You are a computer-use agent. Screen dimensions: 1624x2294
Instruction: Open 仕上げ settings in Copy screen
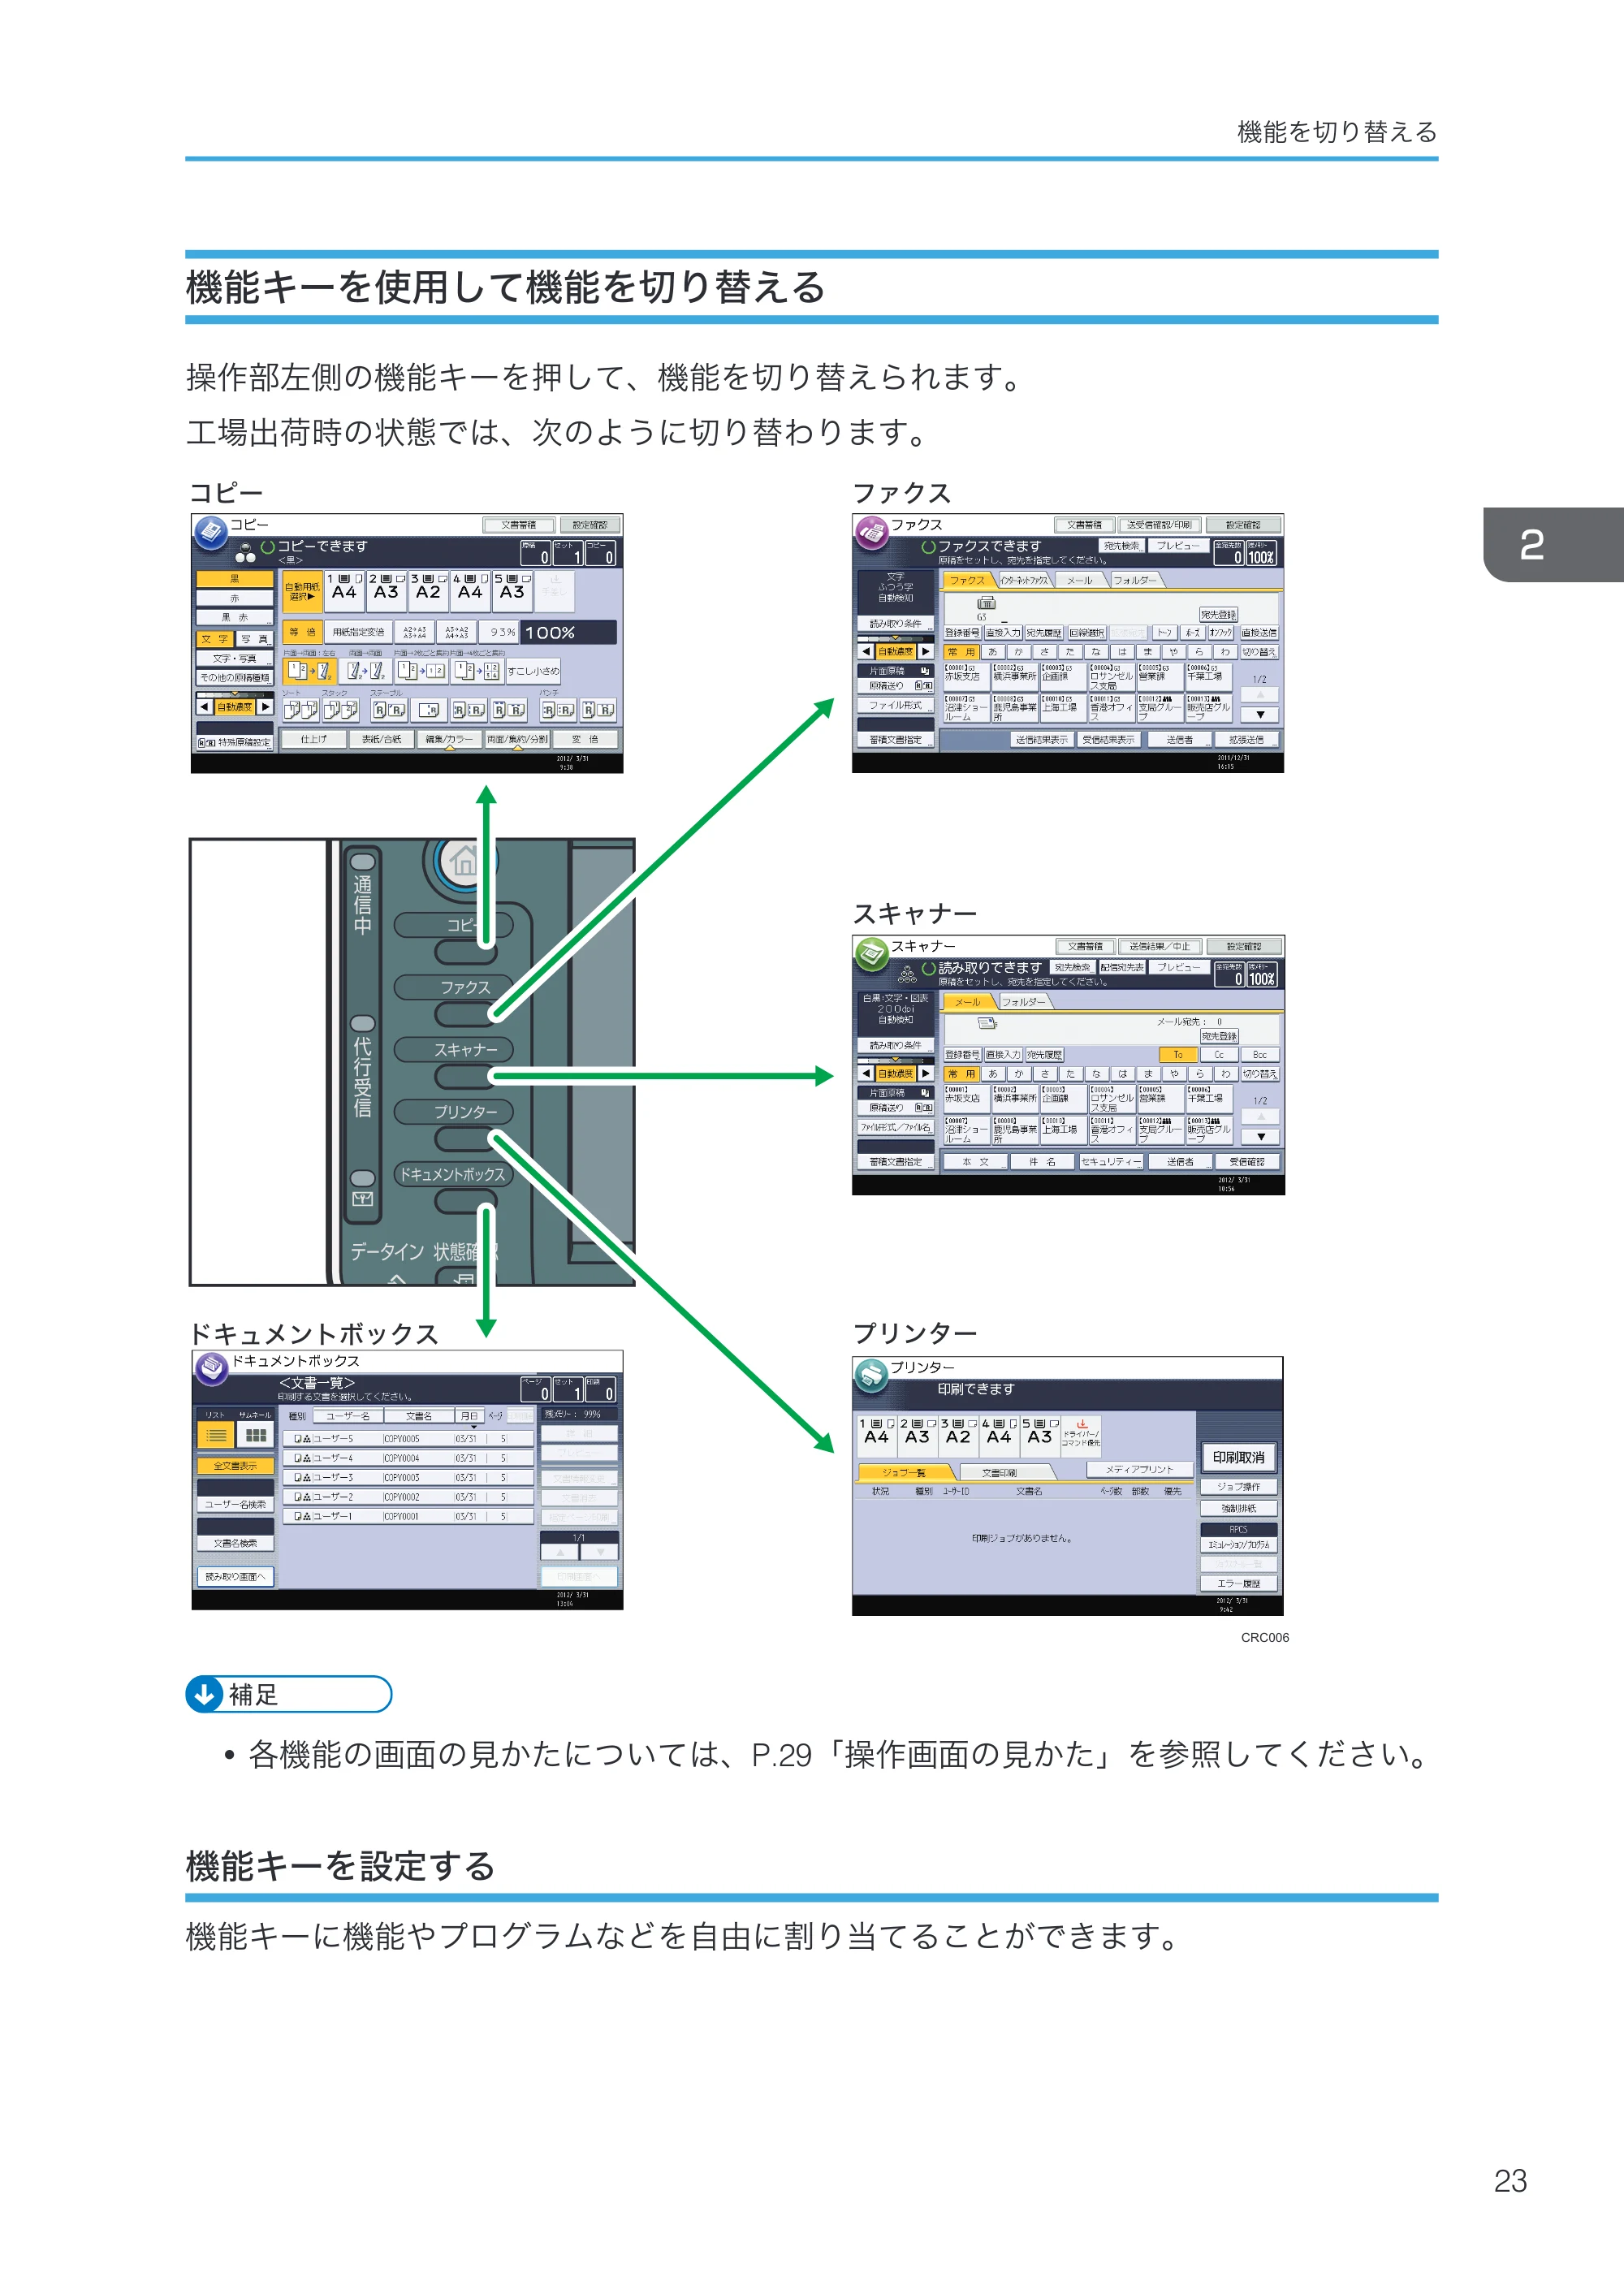[x=314, y=739]
